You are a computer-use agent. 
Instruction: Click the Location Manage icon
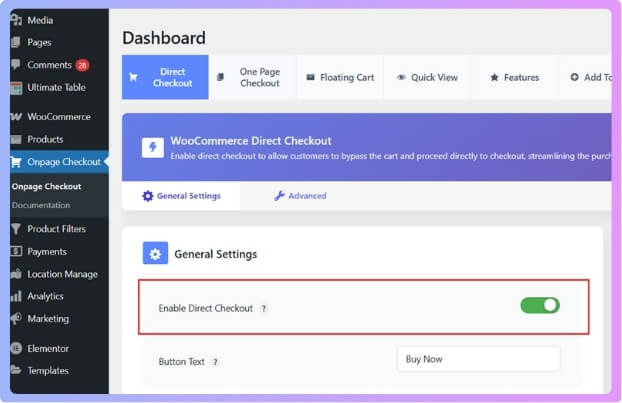[16, 274]
